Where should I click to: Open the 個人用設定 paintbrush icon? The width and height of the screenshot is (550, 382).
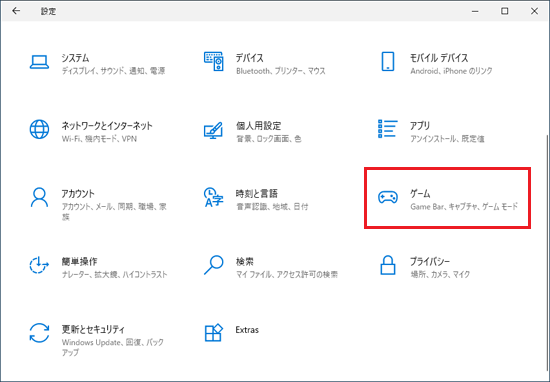[213, 130]
